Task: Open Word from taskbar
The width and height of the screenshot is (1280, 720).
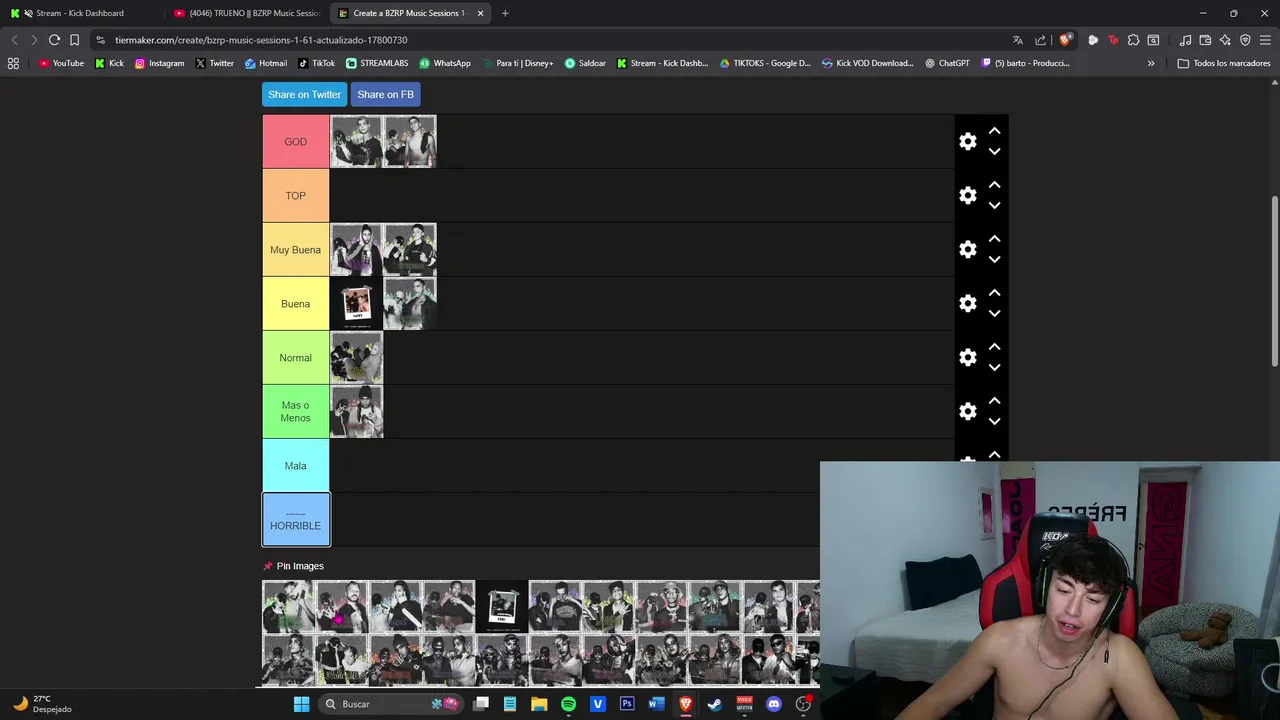Action: tap(656, 704)
